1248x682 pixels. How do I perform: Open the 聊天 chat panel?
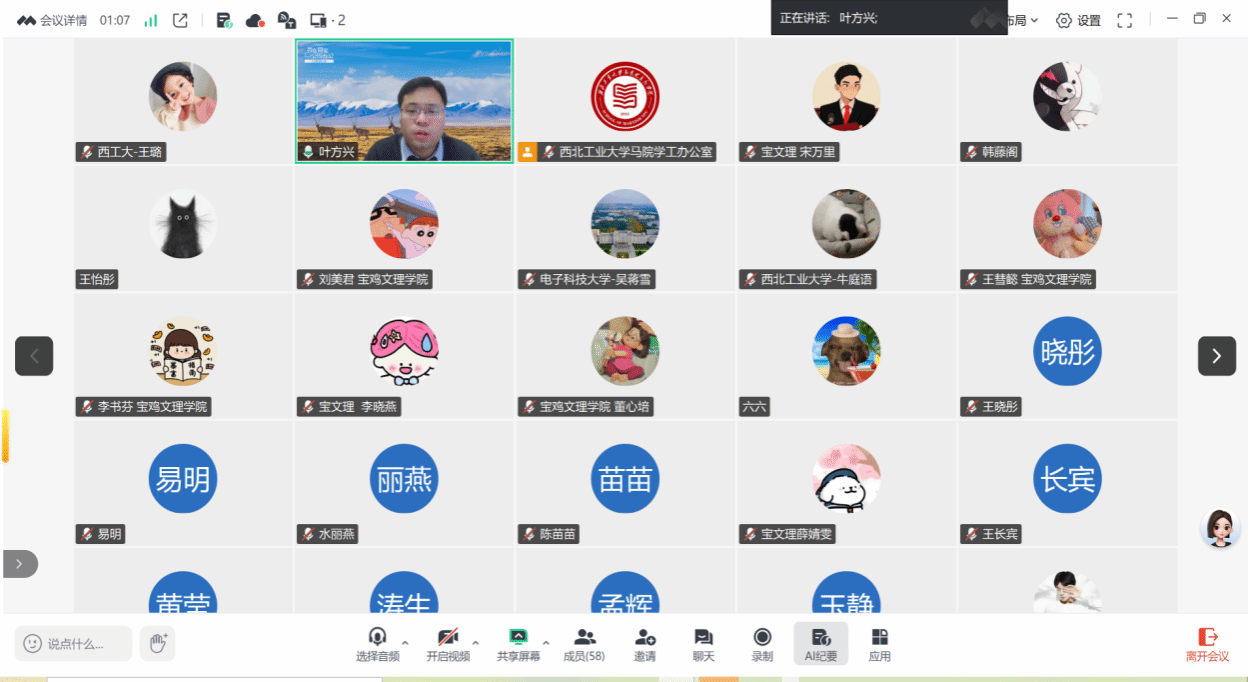(703, 645)
